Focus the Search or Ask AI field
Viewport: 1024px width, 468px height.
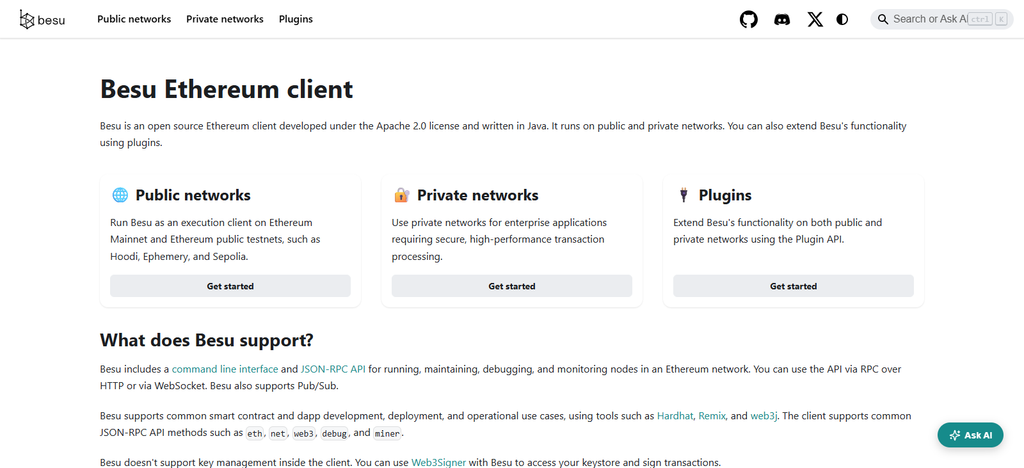941,20
